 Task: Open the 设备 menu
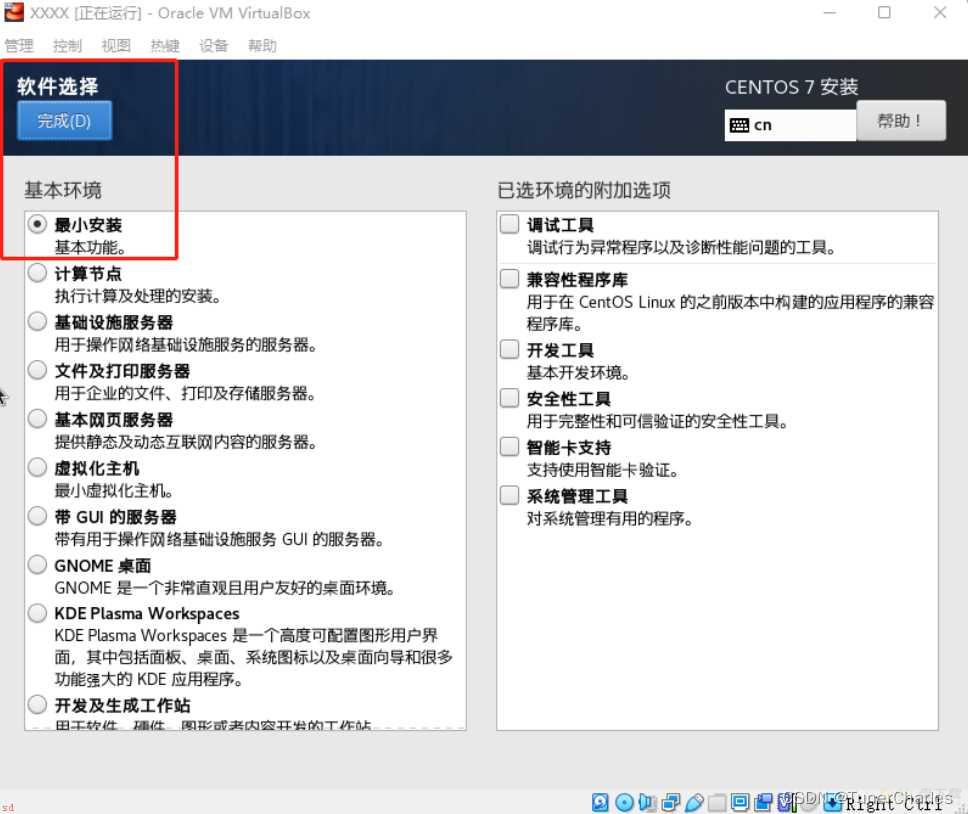tap(214, 46)
